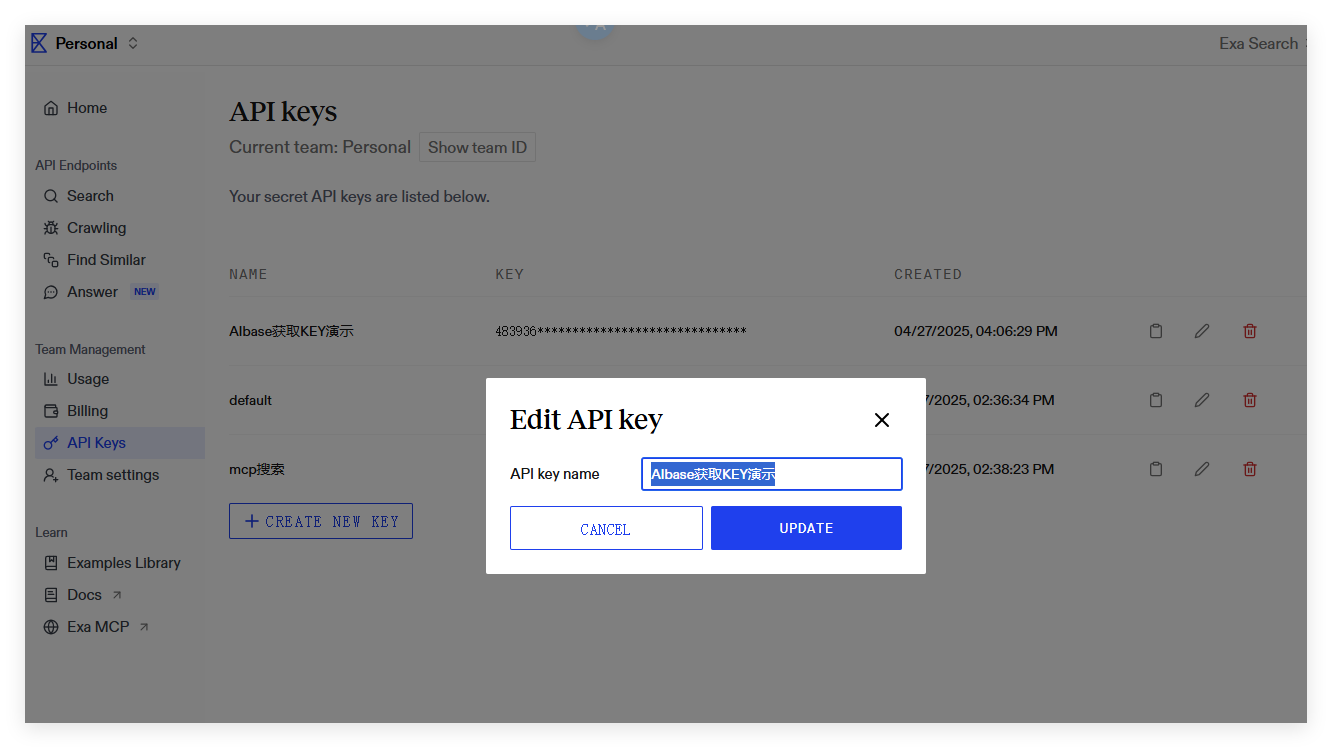Open the Search endpoint page
This screenshot has height=748, width=1332.
point(90,196)
